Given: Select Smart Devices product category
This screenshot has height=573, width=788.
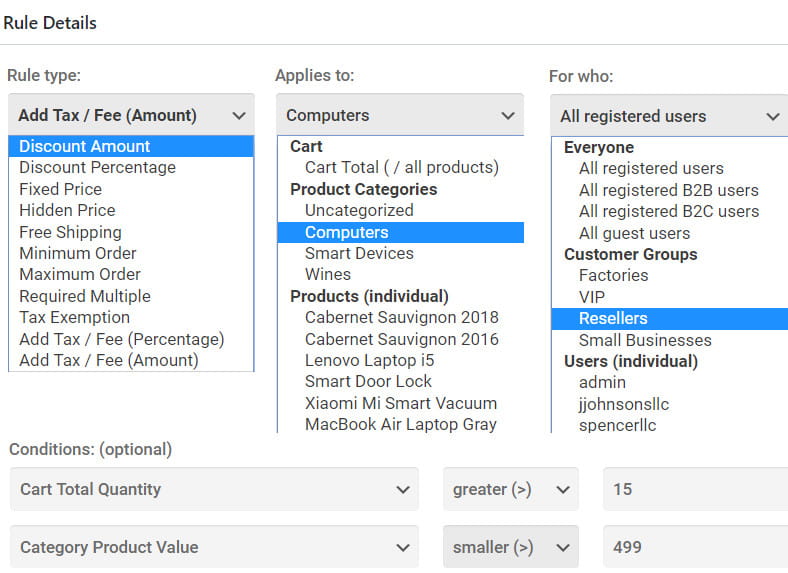Looking at the screenshot, I should pyautogui.click(x=359, y=253).
